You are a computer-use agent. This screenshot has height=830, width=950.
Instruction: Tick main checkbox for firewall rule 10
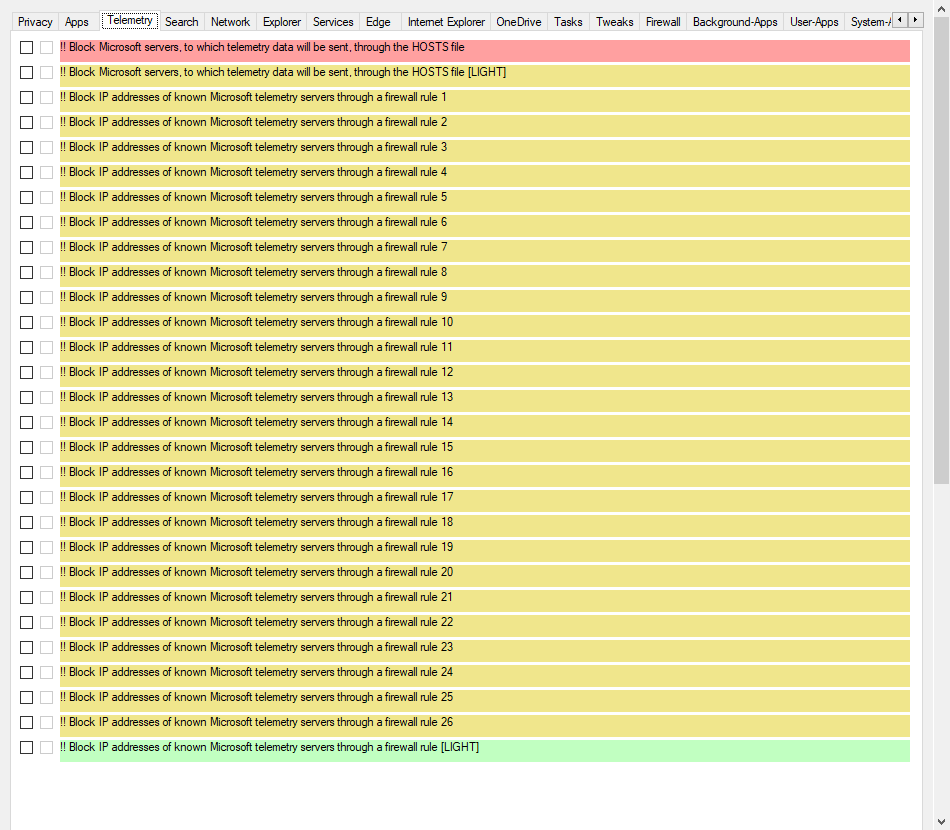coord(27,322)
